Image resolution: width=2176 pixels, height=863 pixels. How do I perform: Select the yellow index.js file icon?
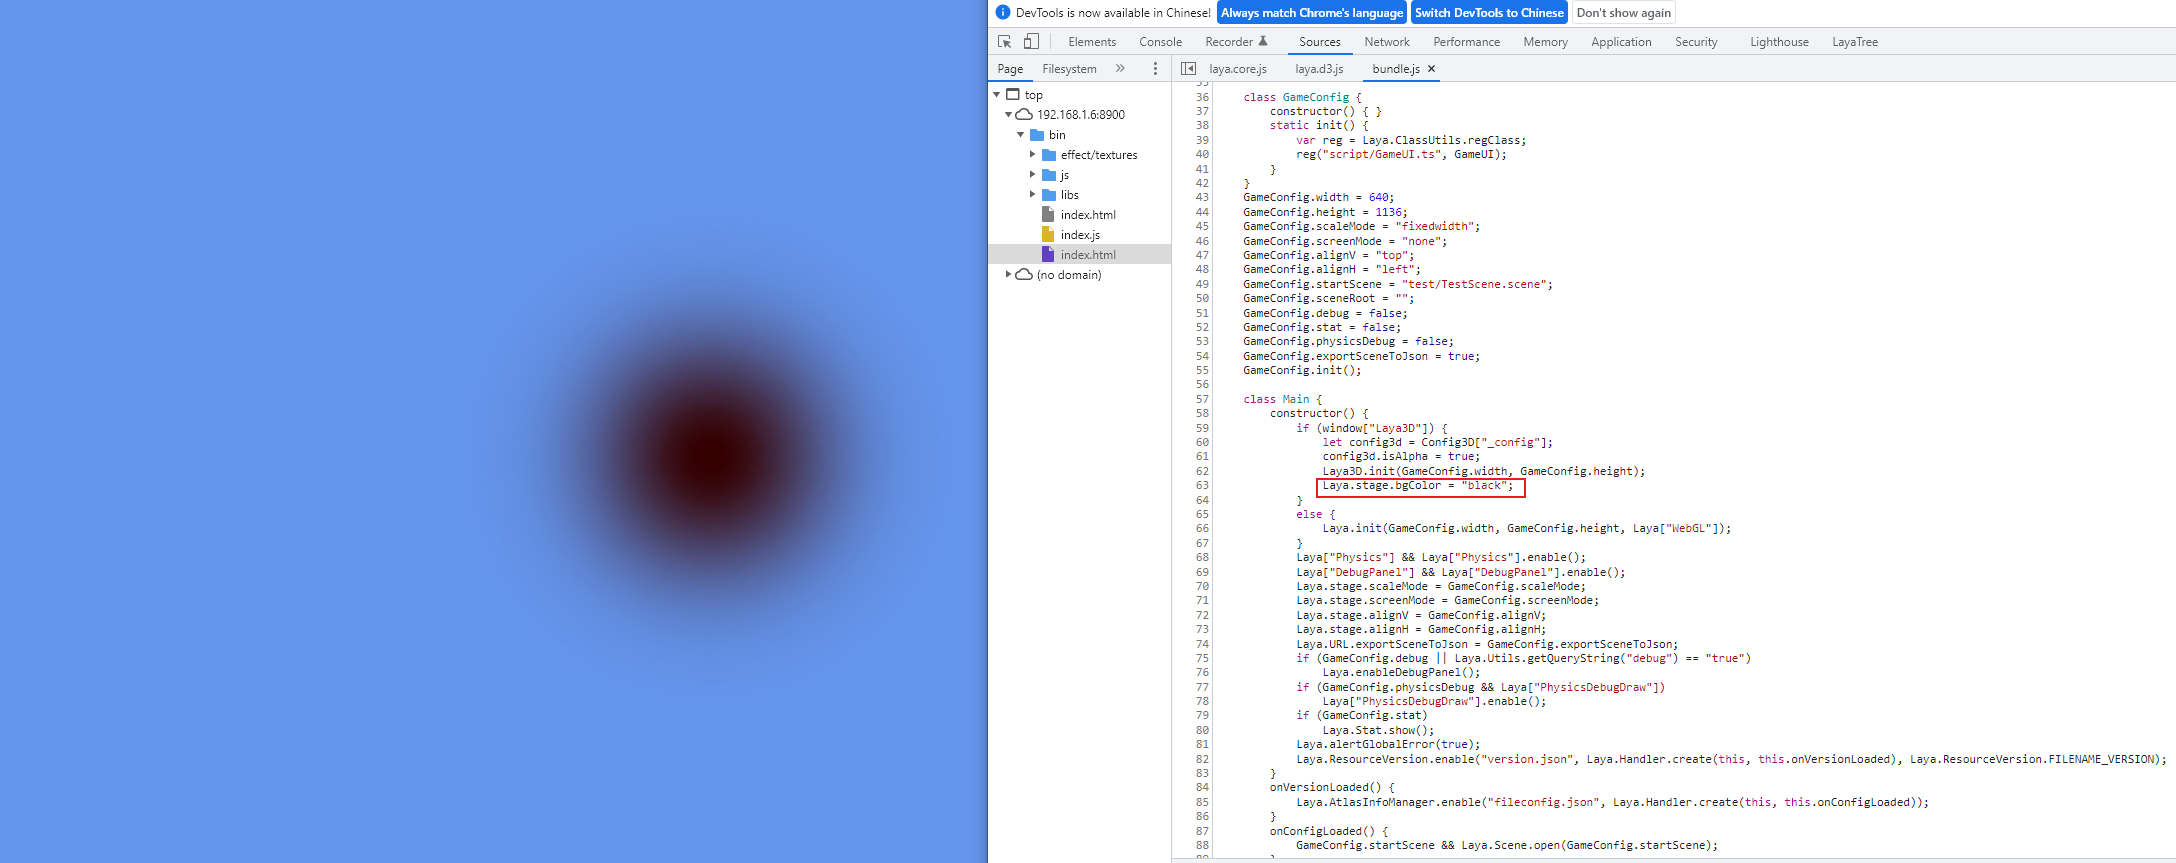[1048, 234]
